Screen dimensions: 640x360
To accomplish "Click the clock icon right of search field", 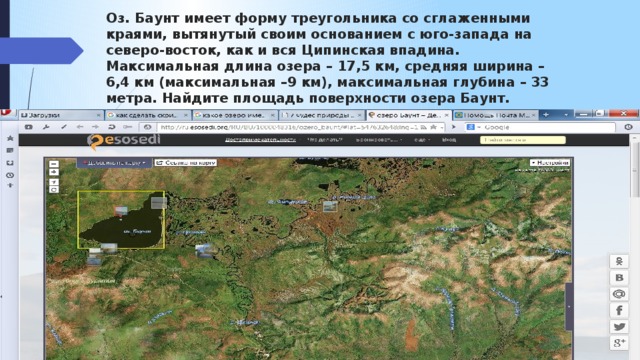I will point(629,127).
